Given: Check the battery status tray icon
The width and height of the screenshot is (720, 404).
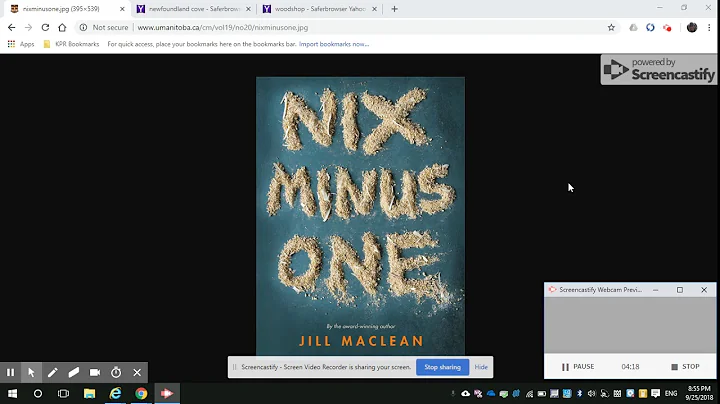Looking at the screenshot, I should tap(542, 393).
